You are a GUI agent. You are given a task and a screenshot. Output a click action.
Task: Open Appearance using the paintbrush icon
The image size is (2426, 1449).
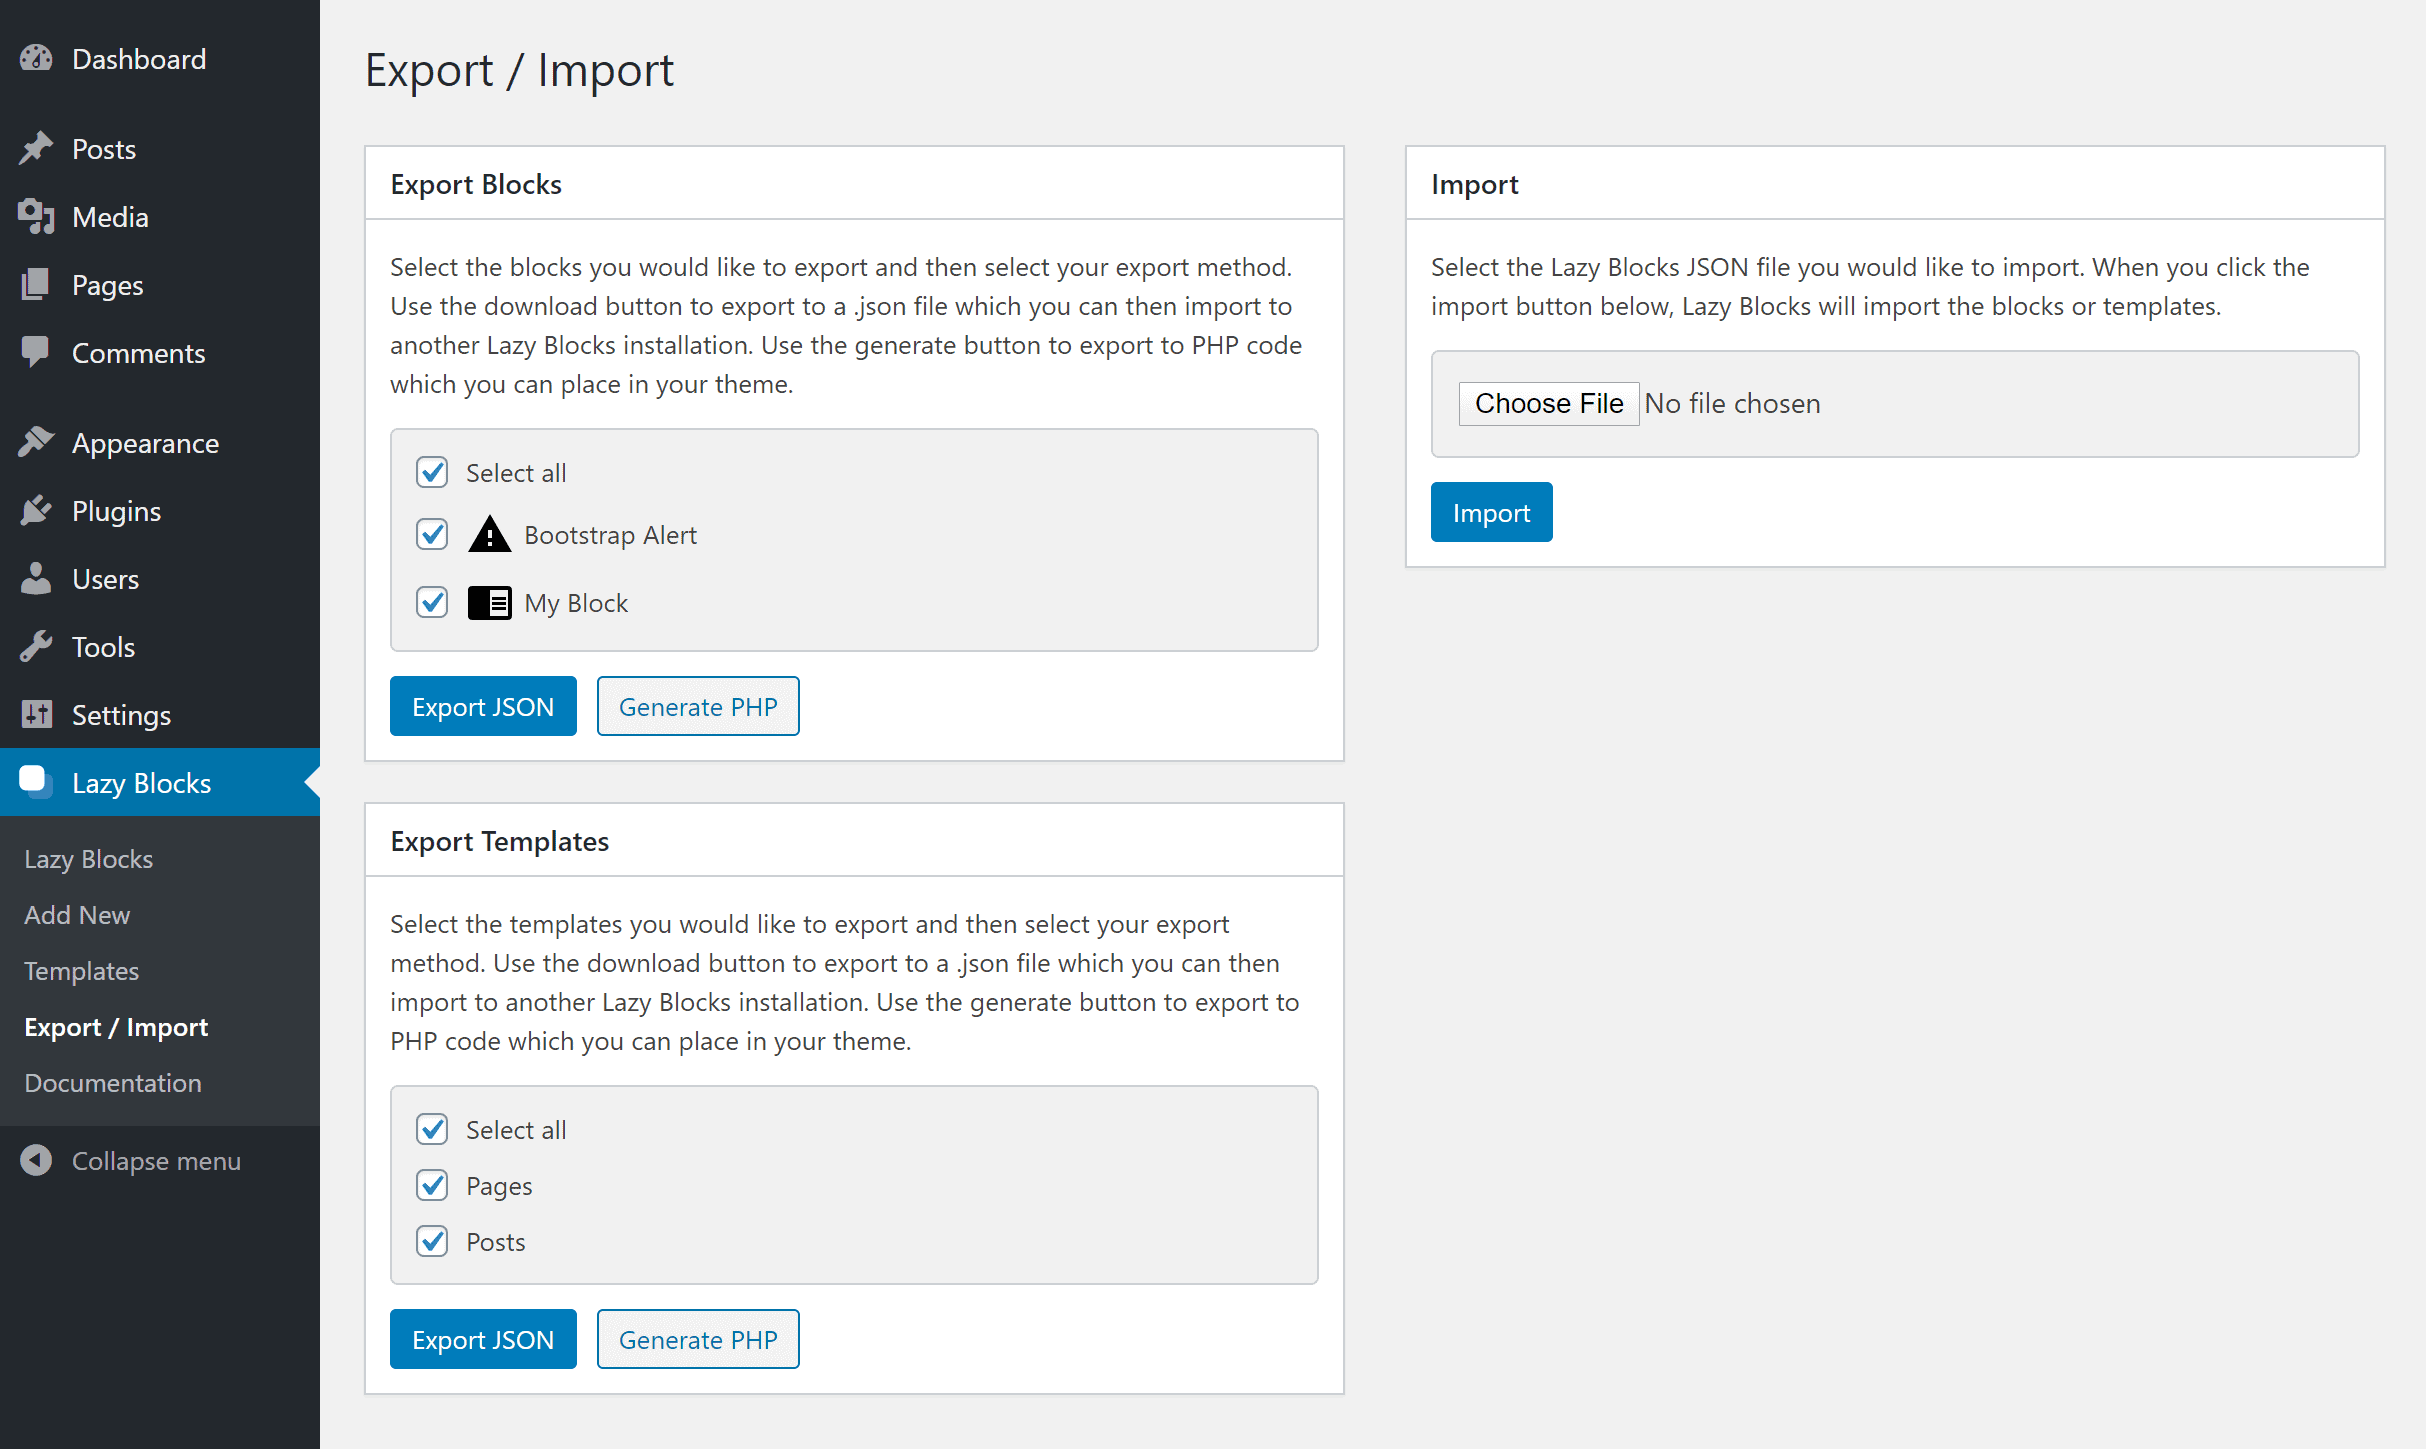[x=36, y=441]
